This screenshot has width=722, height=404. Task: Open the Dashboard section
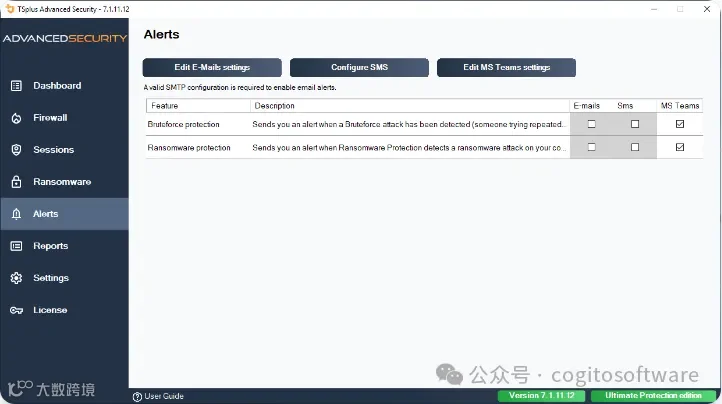(x=64, y=86)
